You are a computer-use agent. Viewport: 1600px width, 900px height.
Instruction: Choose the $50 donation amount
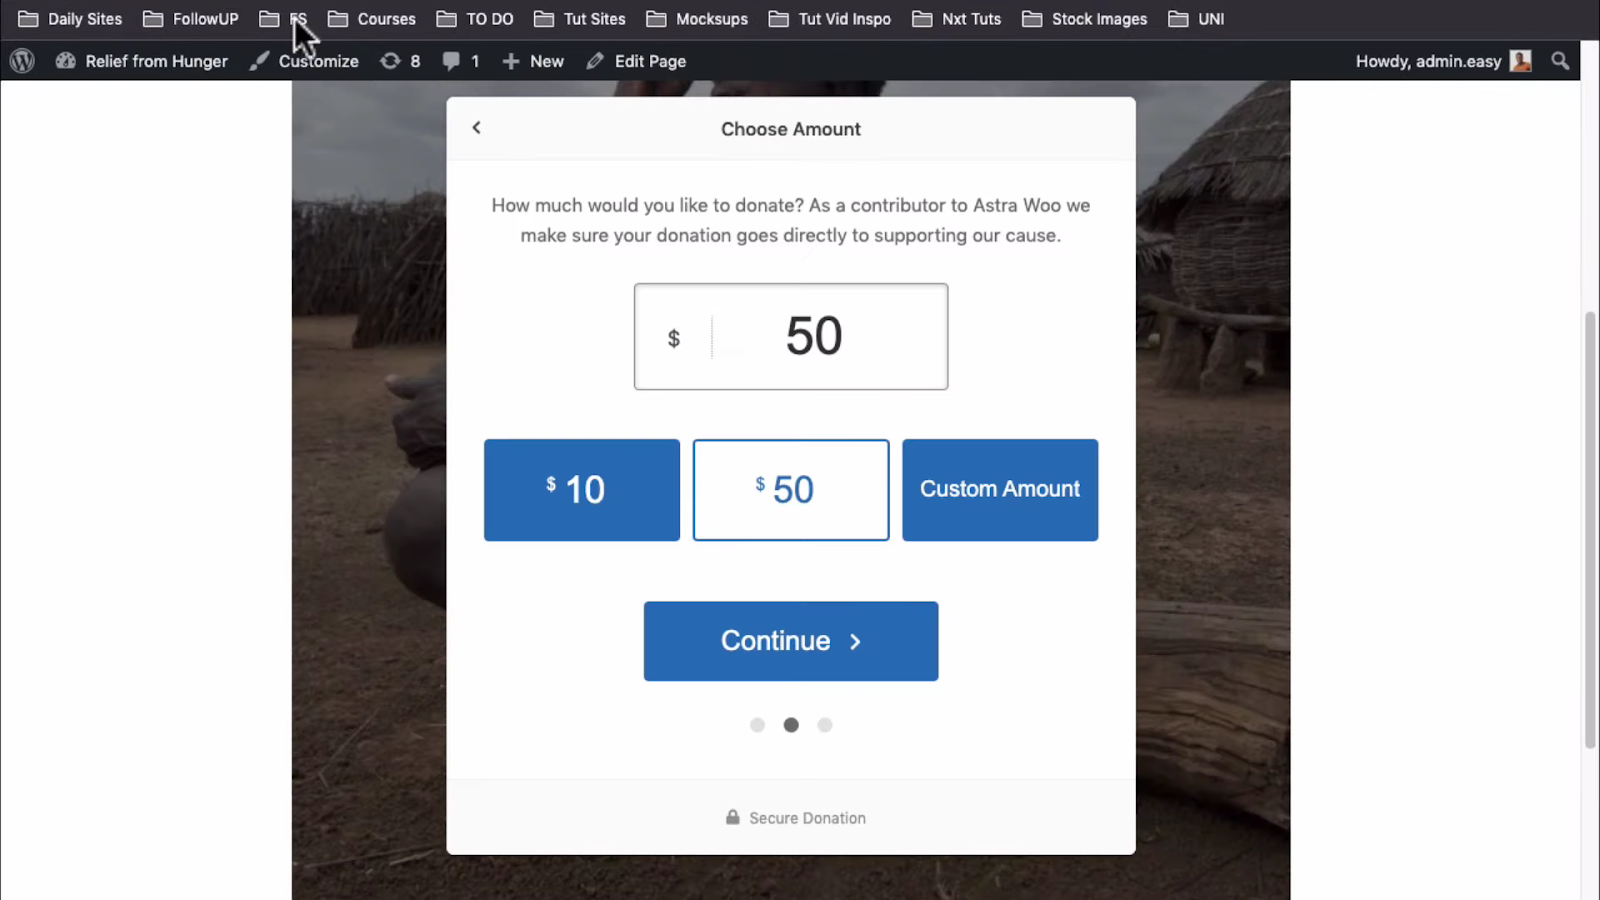point(791,490)
